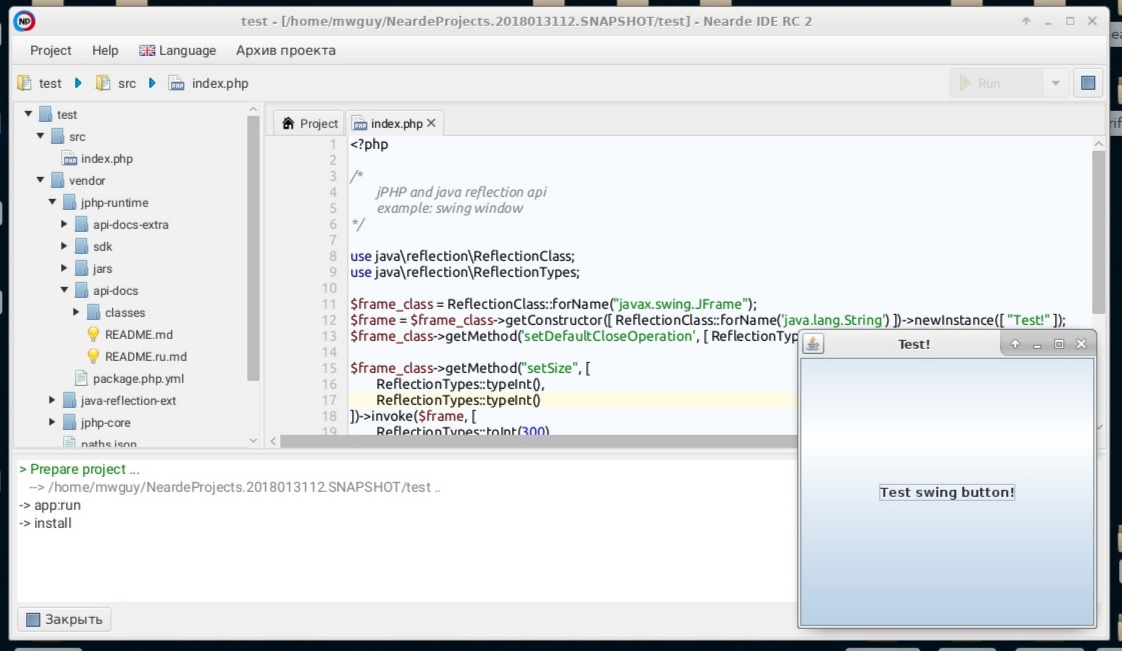Open the Project menu
This screenshot has width=1122, height=651.
tap(50, 50)
